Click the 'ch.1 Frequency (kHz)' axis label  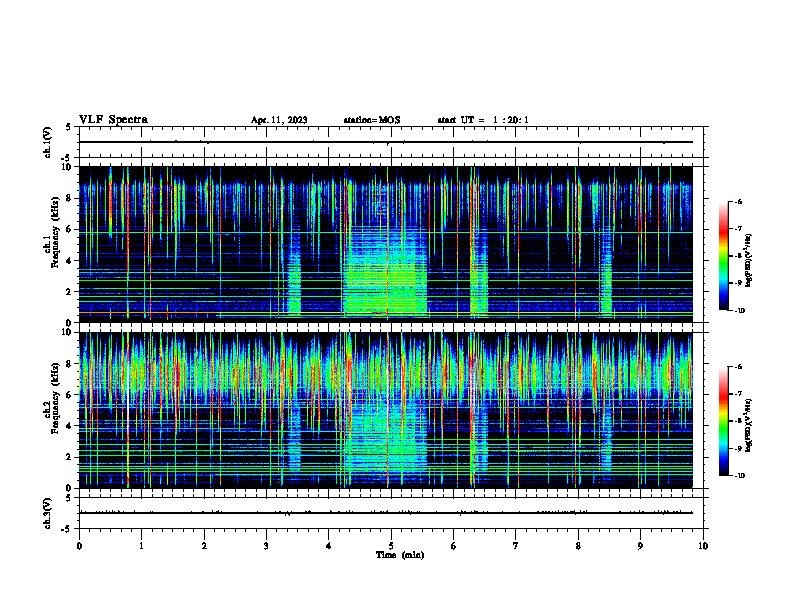coord(51,232)
